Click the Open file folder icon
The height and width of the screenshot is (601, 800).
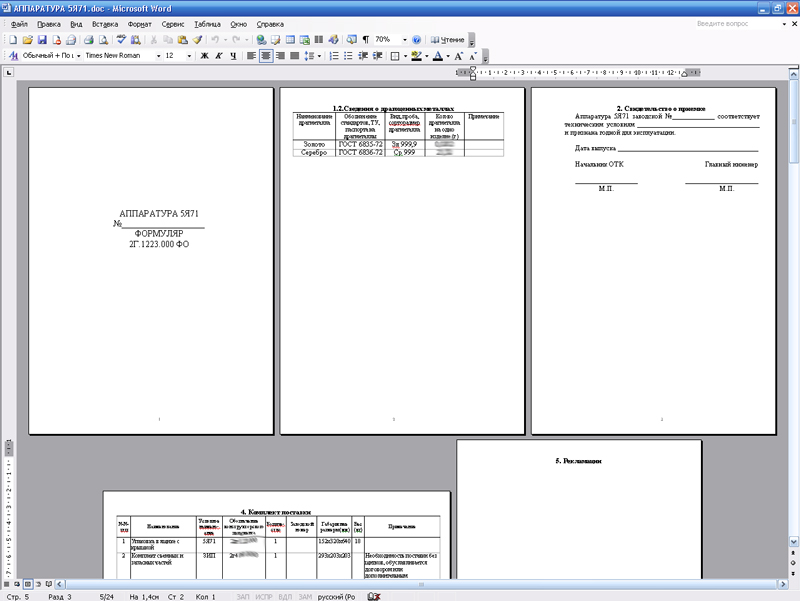click(x=28, y=39)
